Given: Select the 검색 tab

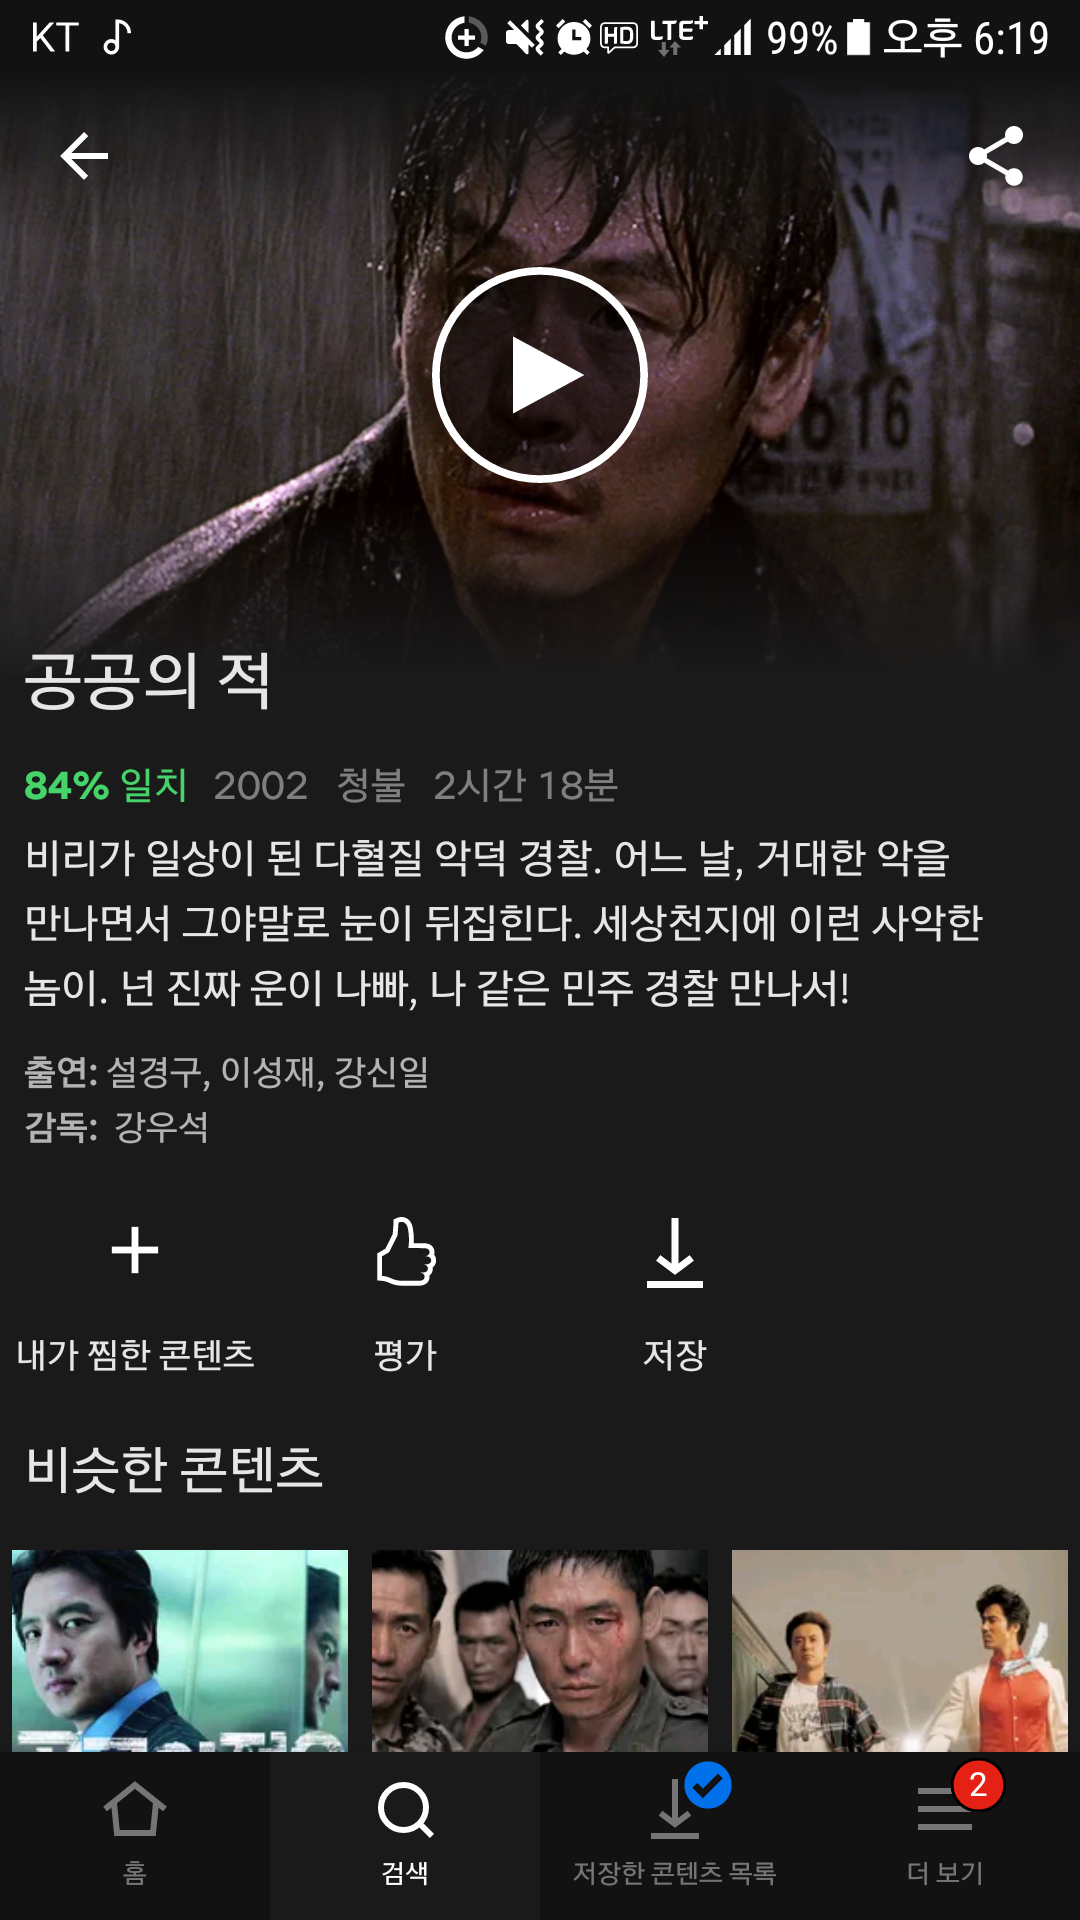Looking at the screenshot, I should [x=405, y=1835].
